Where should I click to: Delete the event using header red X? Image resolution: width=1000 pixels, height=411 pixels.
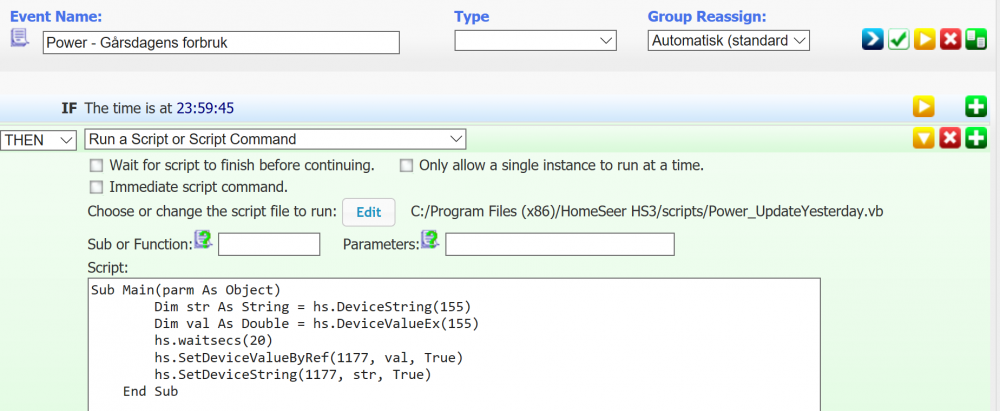click(x=951, y=40)
